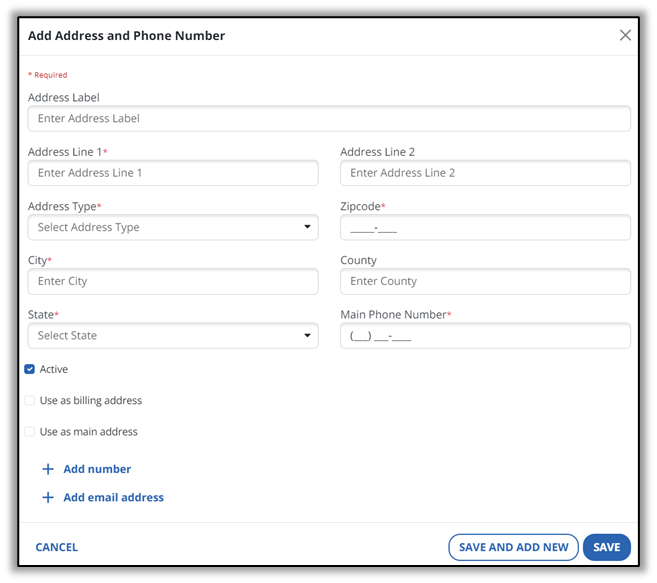Open the Select Address Type dropdown
Viewport: 657px width, 583px height.
[x=173, y=227]
